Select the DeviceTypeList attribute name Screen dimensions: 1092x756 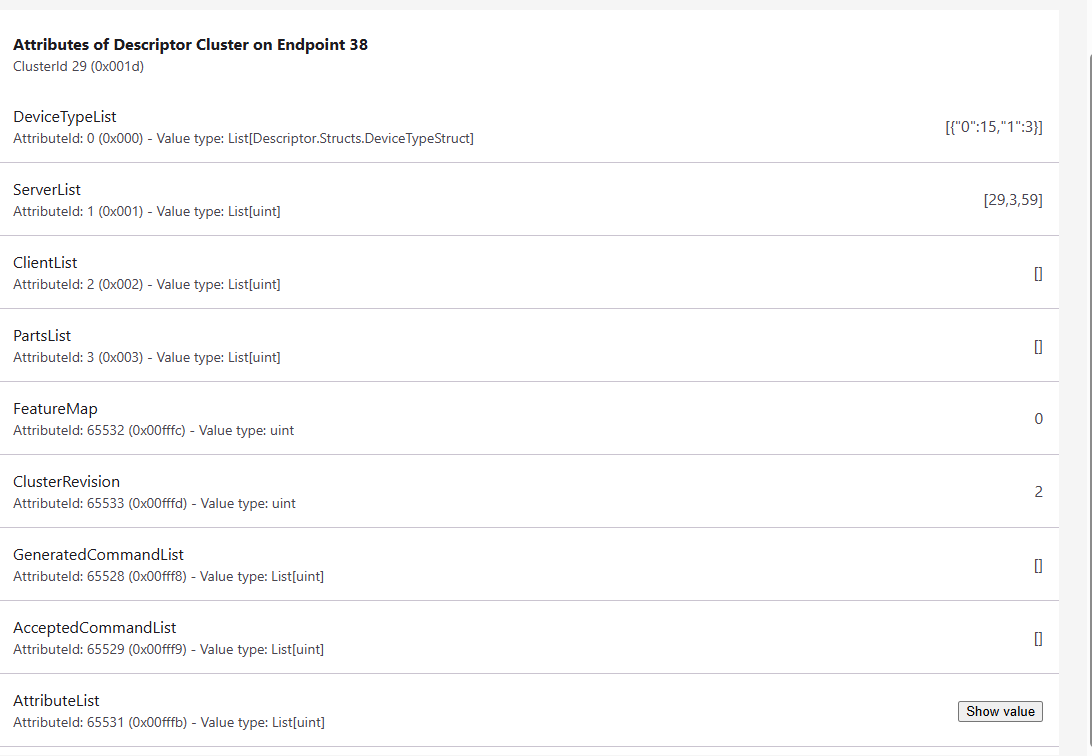[65, 117]
